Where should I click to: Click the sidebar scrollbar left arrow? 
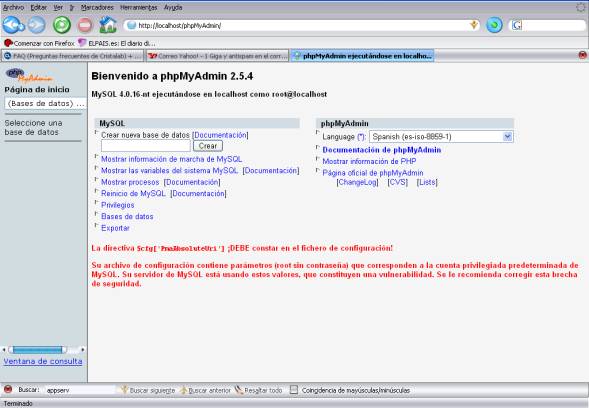coord(4,350)
